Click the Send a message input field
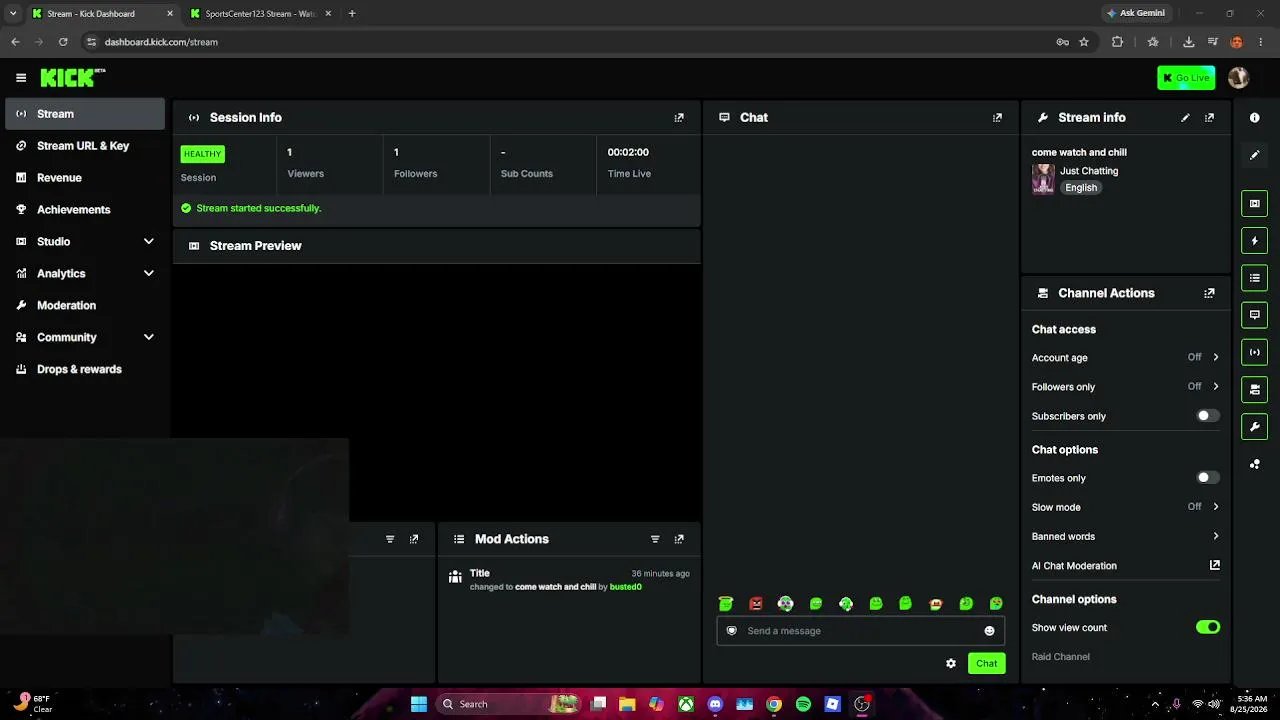 (x=860, y=631)
